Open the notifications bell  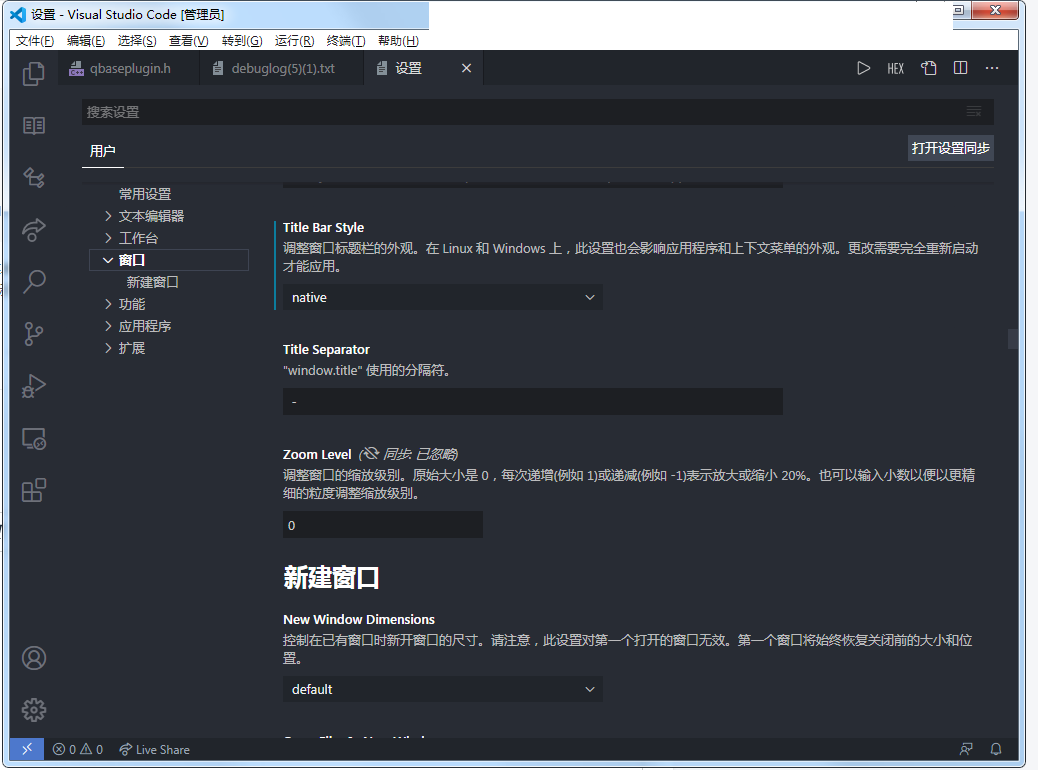[996, 749]
